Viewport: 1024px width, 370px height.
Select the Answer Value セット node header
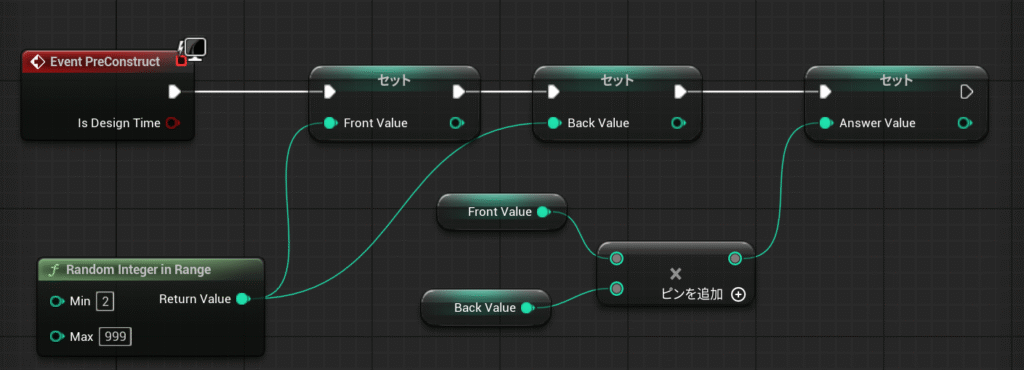click(x=896, y=80)
